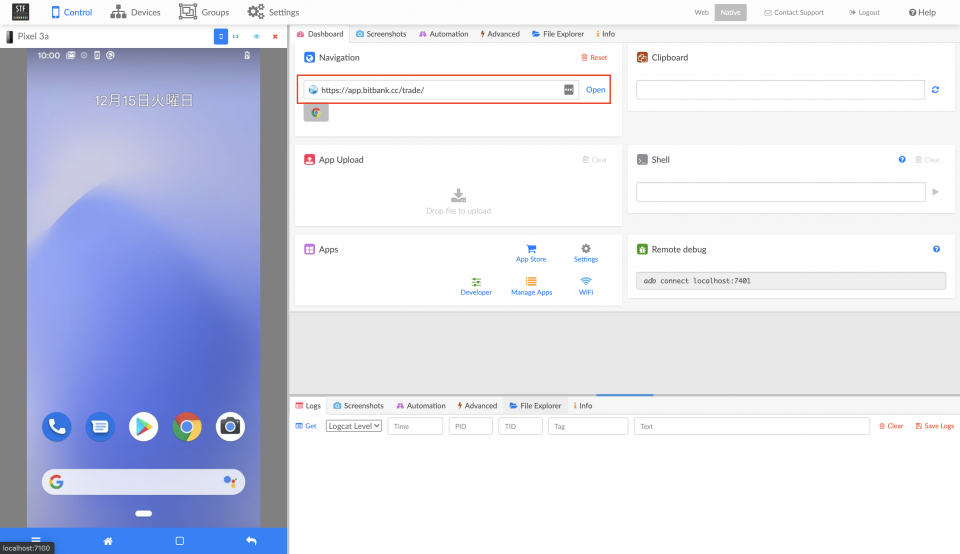The image size is (960, 554).
Task: Tap Messages app on device screen
Action: coord(100,427)
